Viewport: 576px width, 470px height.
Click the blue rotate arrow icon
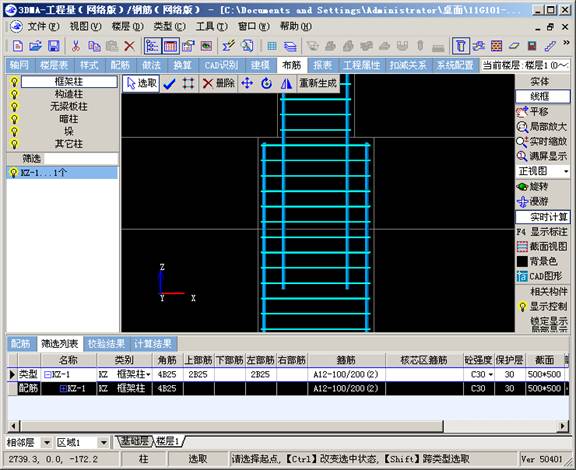[x=267, y=83]
